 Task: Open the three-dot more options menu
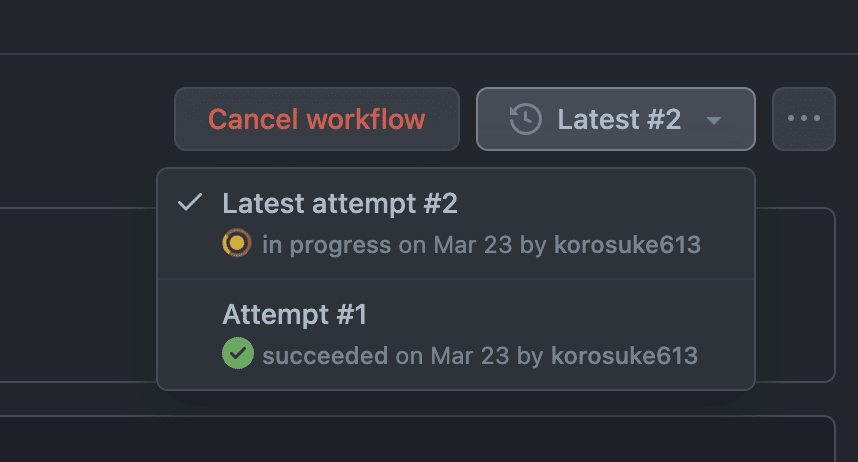(x=804, y=119)
